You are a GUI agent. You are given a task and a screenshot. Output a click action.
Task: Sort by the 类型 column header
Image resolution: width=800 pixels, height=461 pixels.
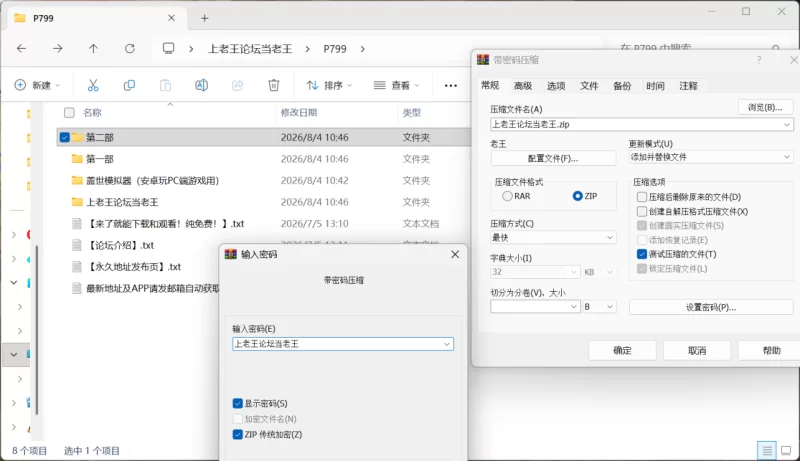pyautogui.click(x=412, y=113)
